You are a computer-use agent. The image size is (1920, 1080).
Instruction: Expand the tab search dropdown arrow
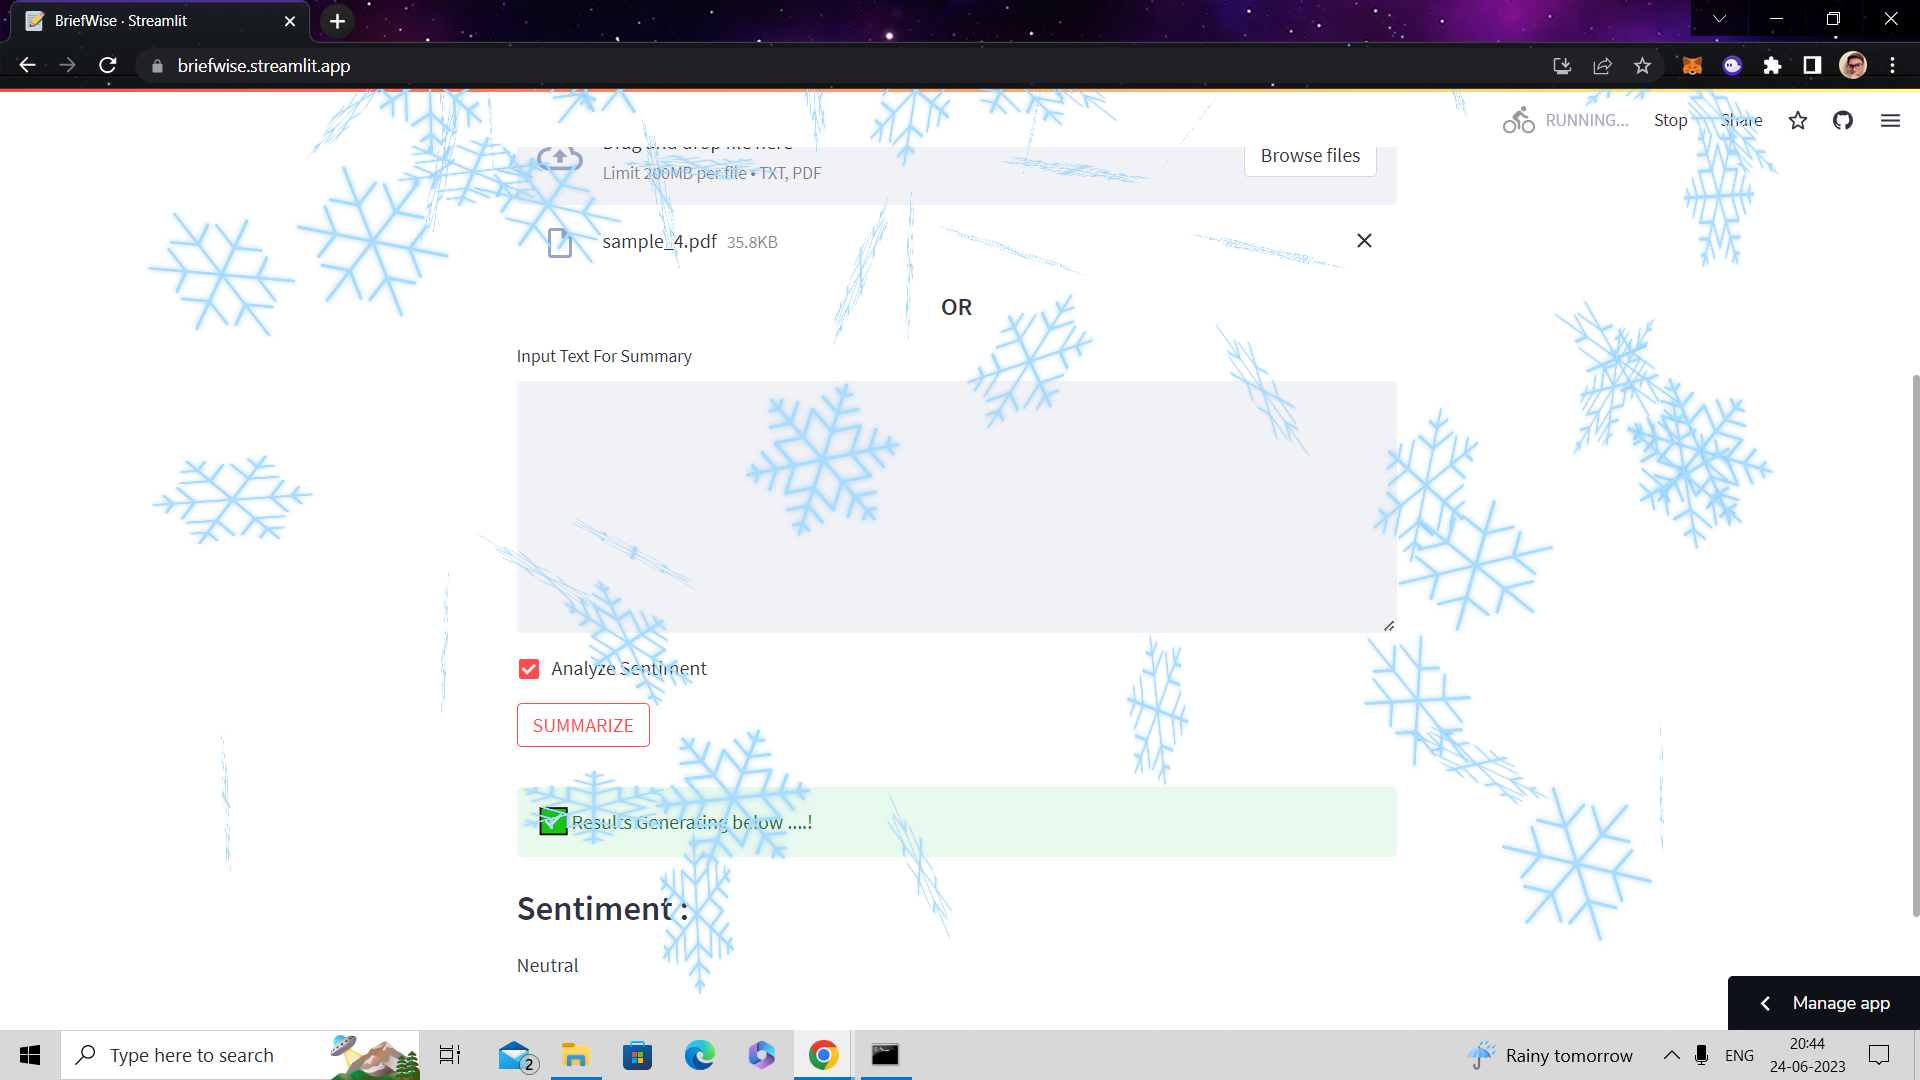1719,19
